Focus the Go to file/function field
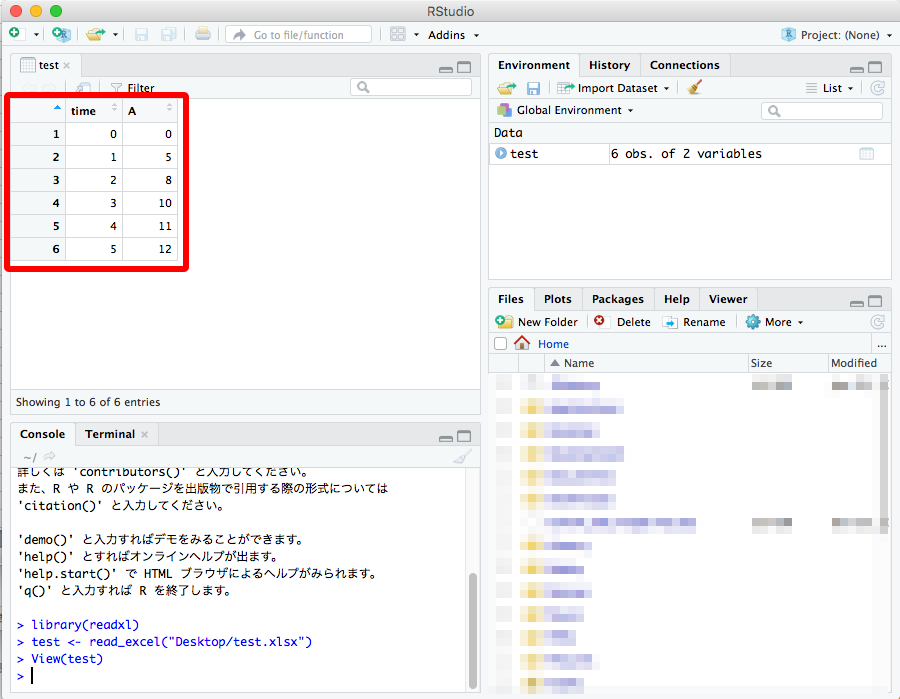900x699 pixels. pos(298,34)
